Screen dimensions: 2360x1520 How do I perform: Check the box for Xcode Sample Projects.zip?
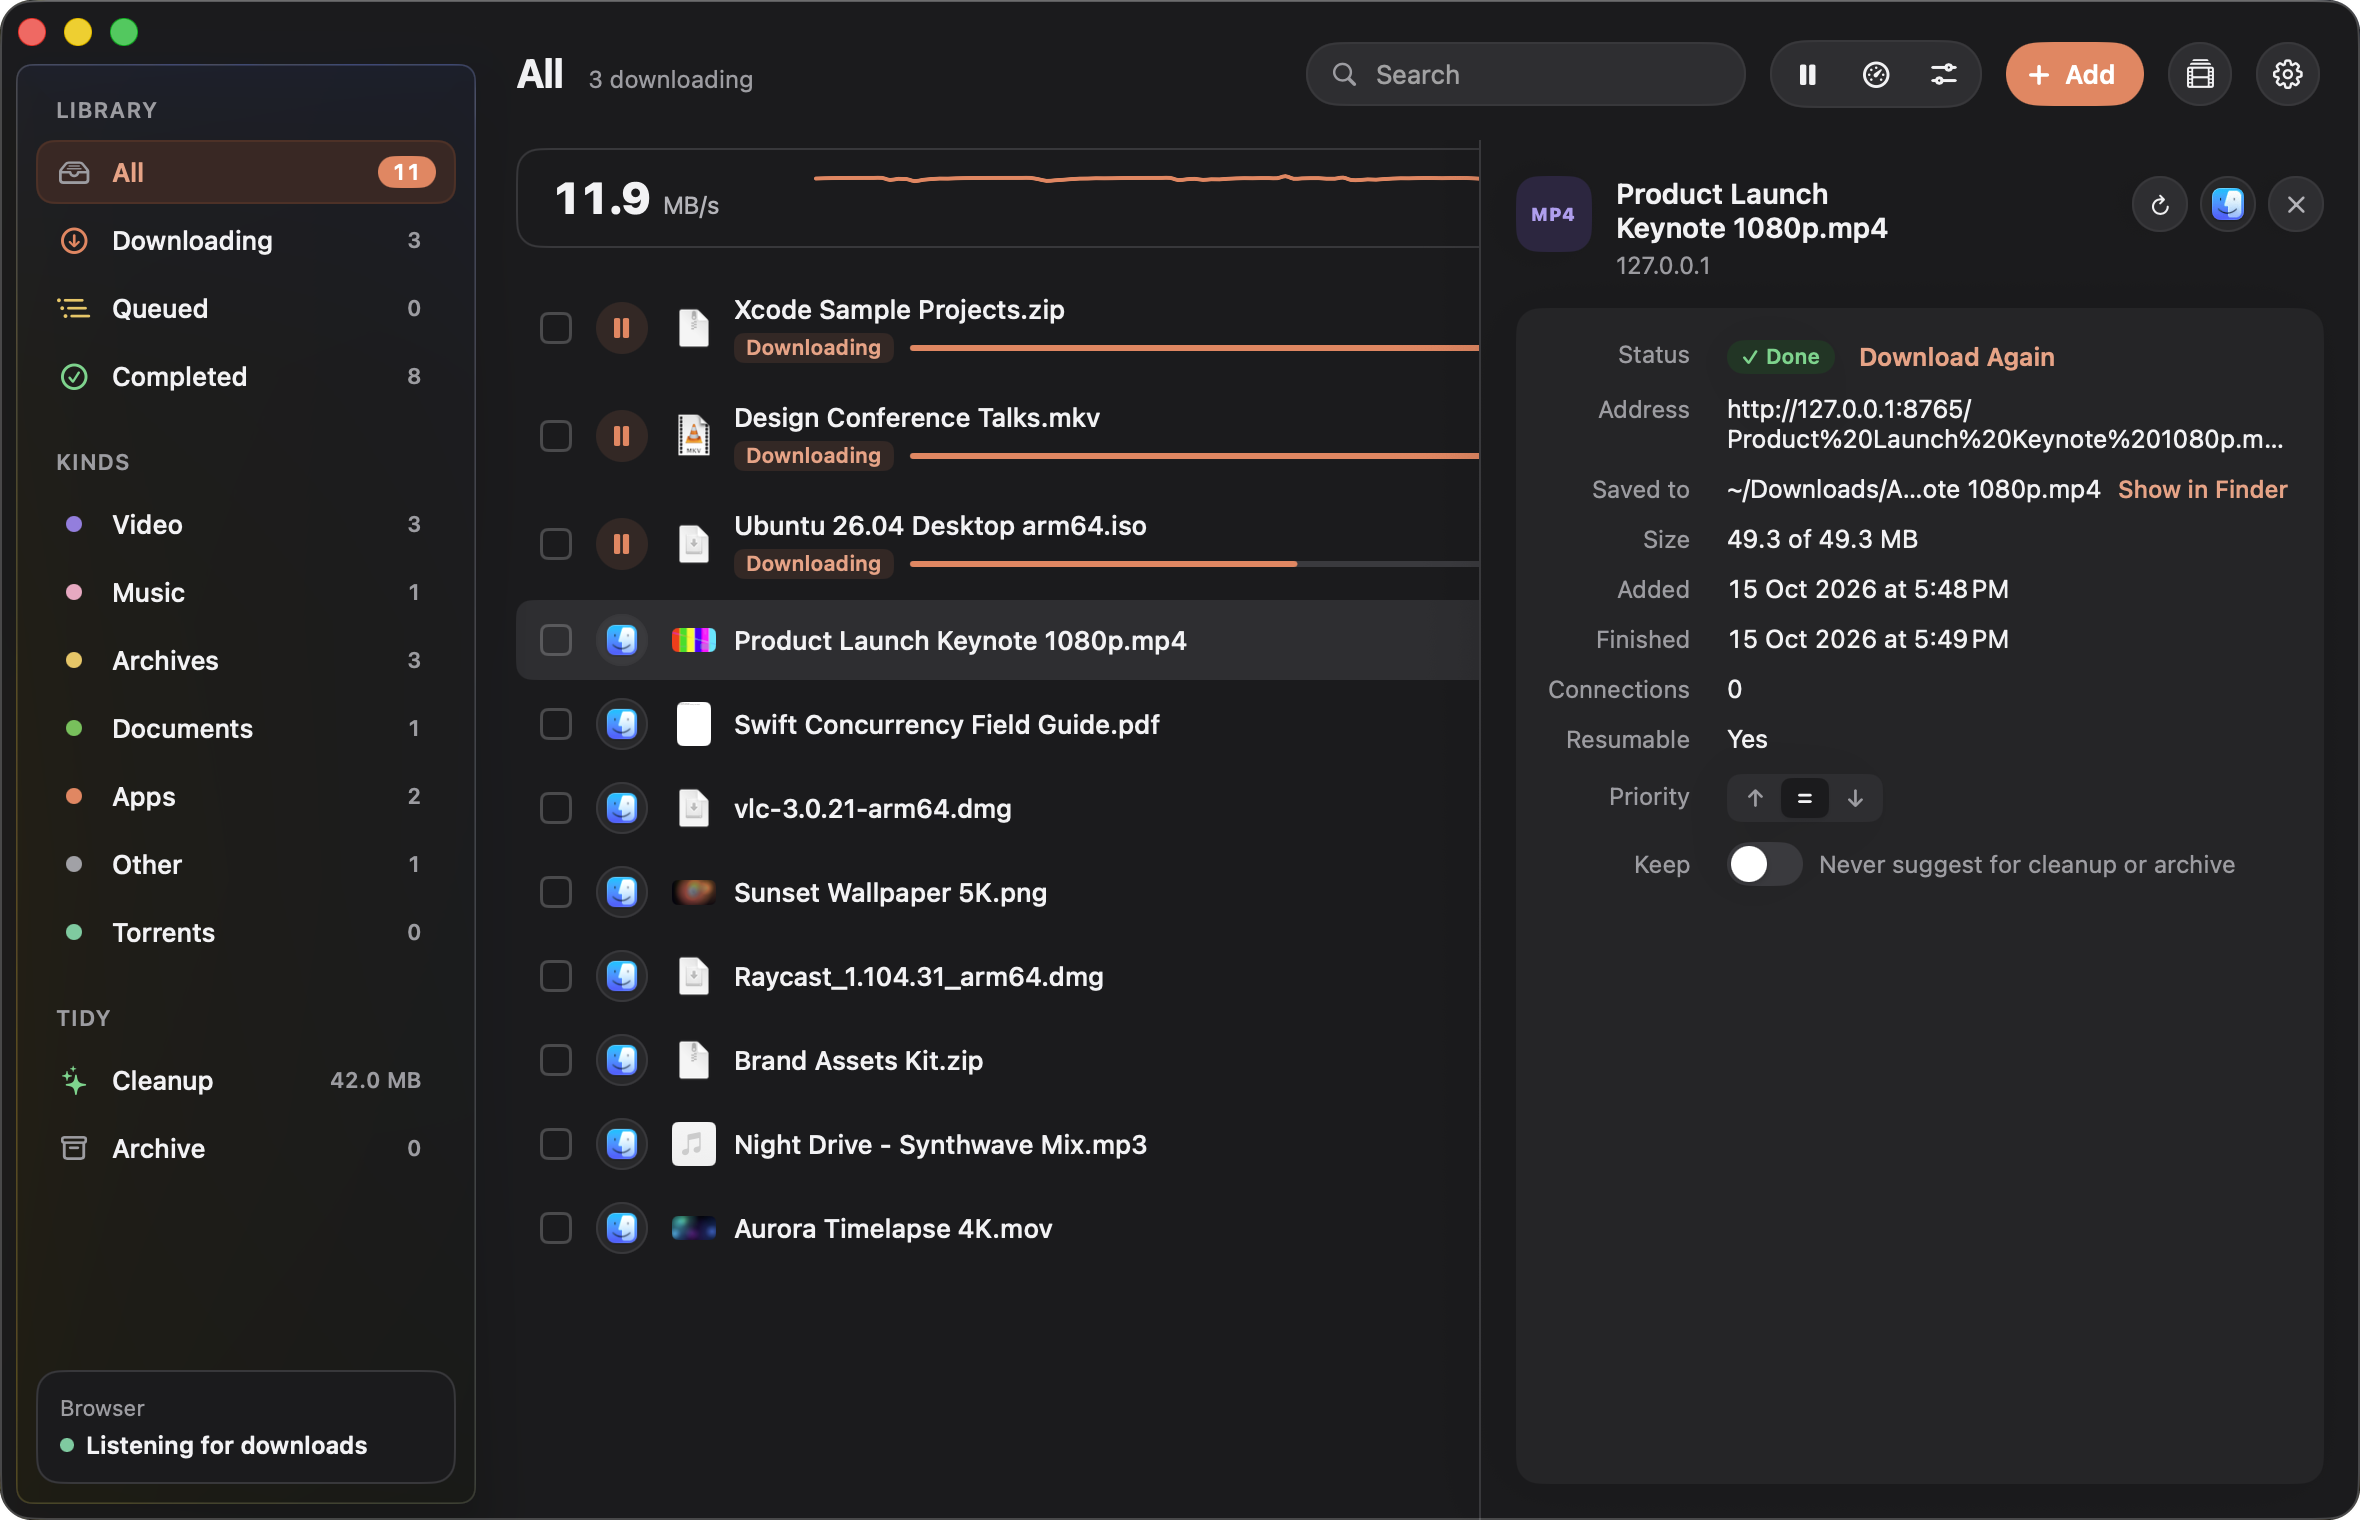point(556,328)
